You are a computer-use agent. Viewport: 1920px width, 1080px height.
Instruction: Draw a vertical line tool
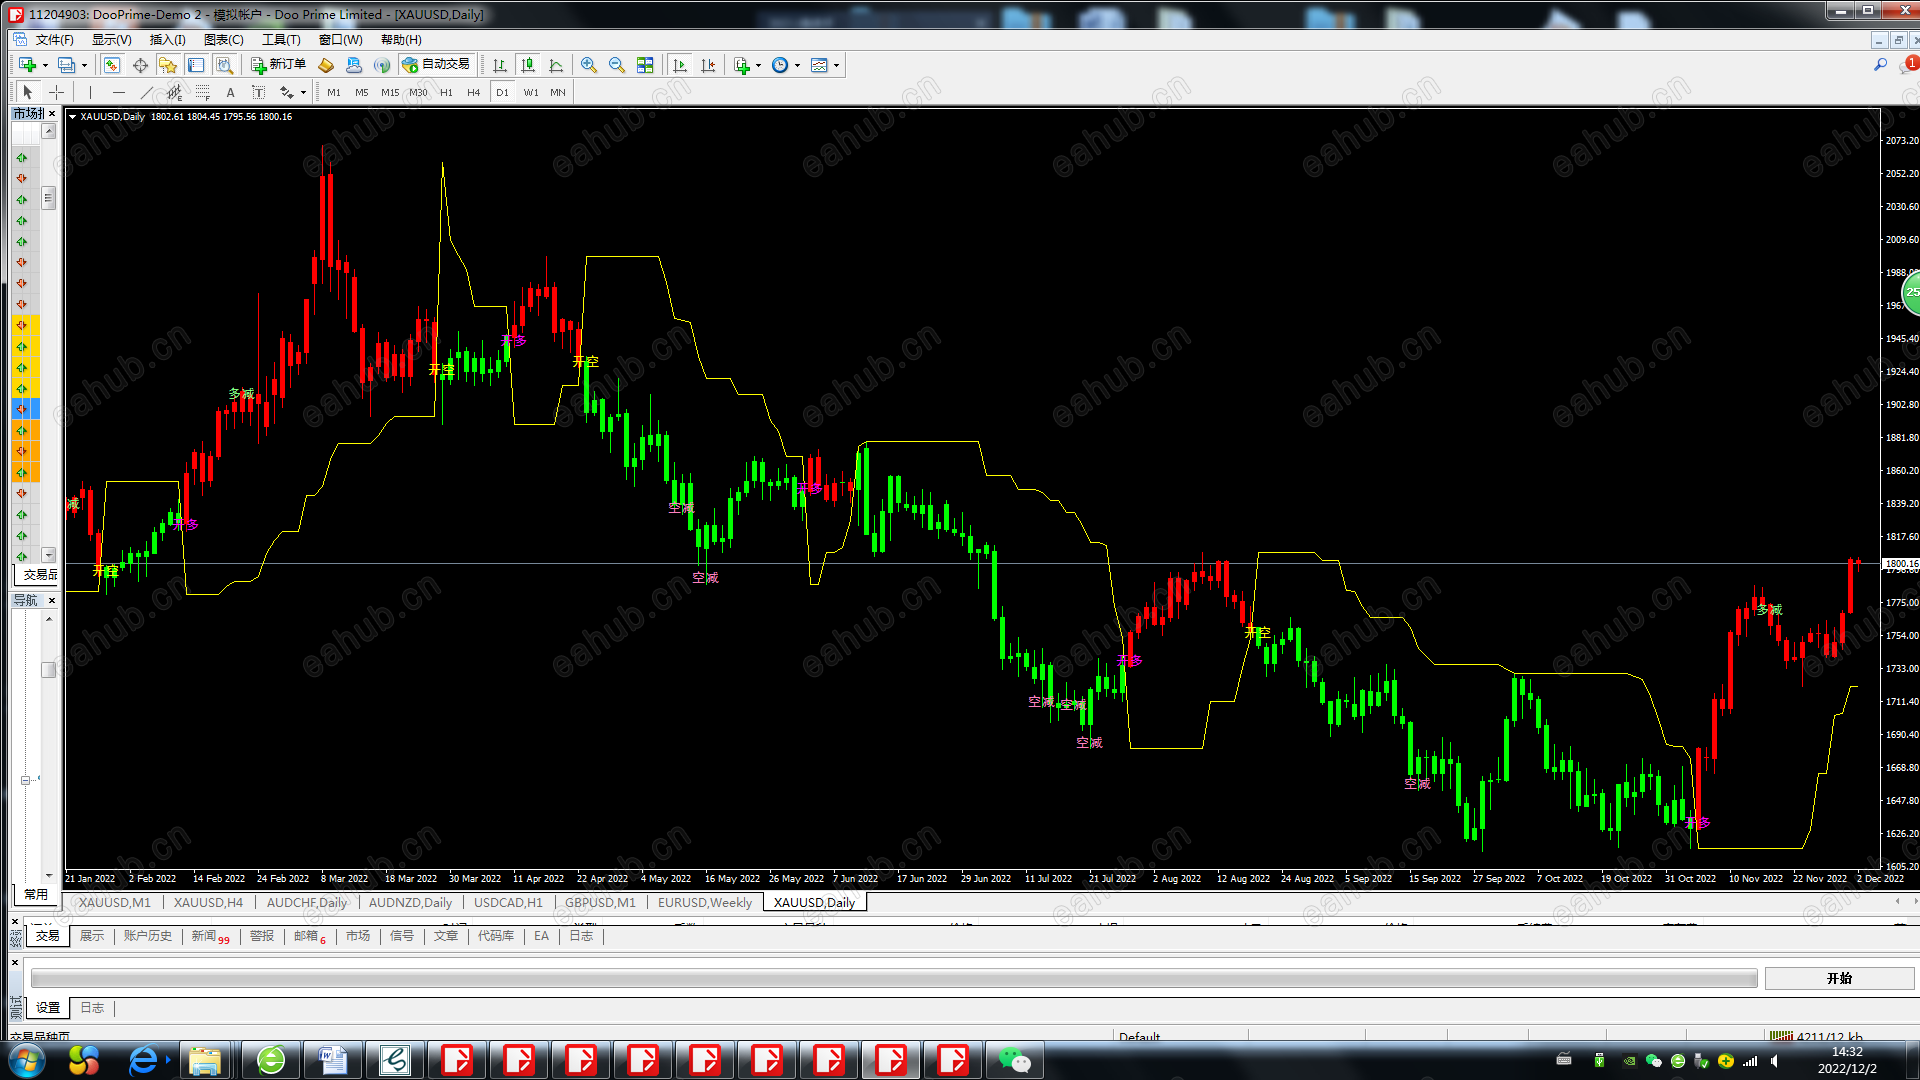click(90, 92)
